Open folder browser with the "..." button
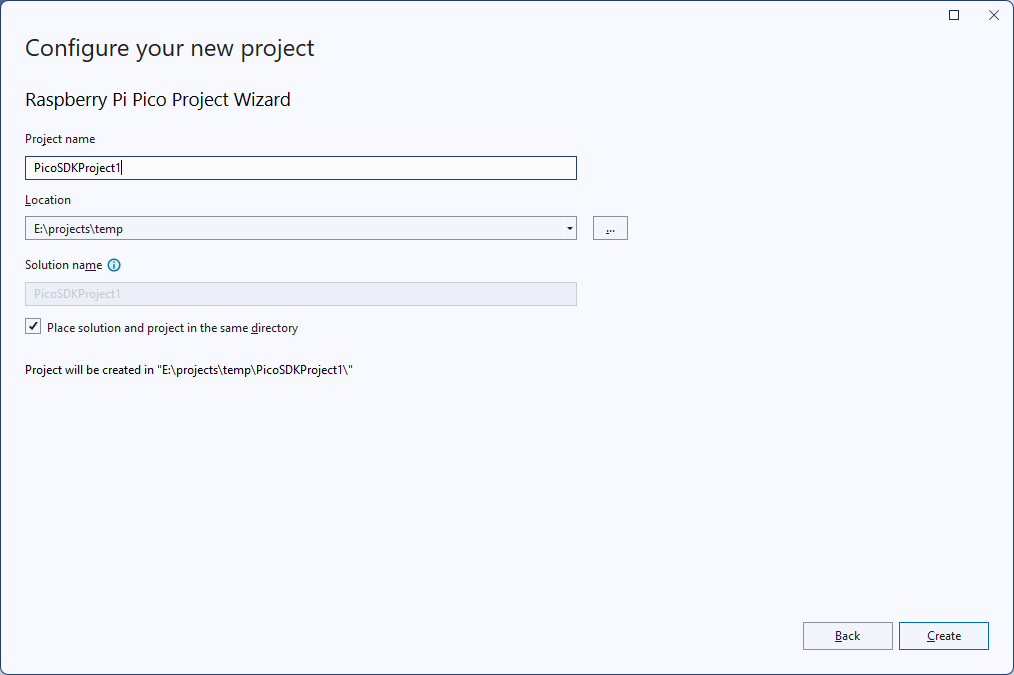1014x675 pixels. [x=610, y=229]
